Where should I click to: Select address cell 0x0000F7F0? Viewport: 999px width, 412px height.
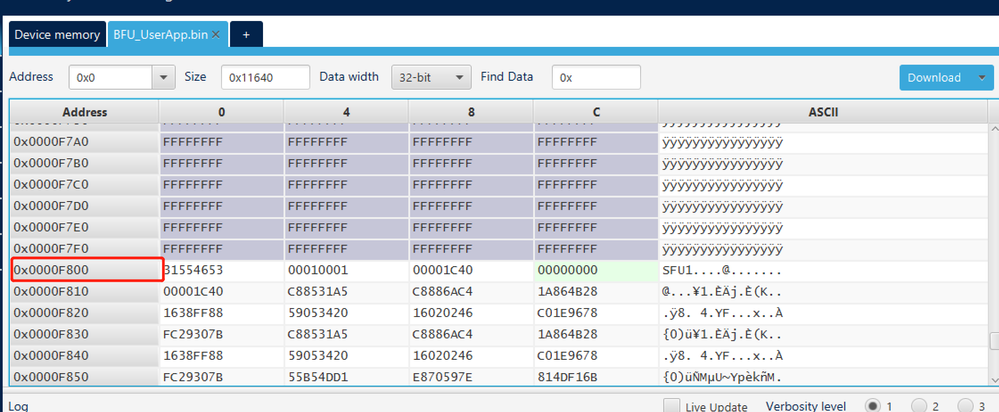pyautogui.click(x=85, y=249)
